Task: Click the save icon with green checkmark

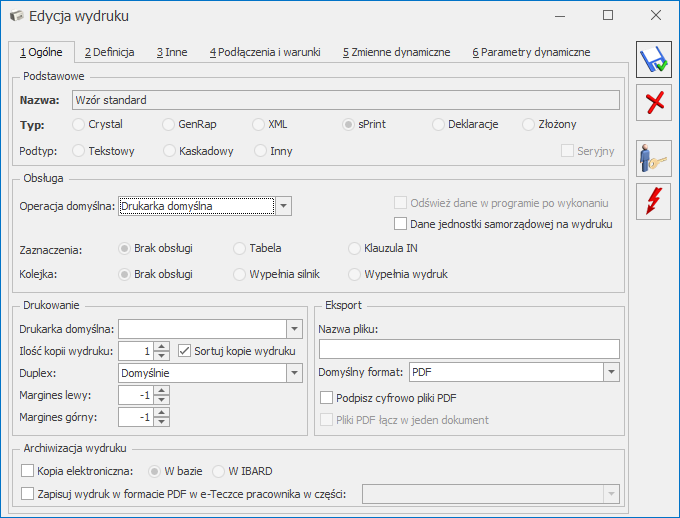Action: click(655, 60)
